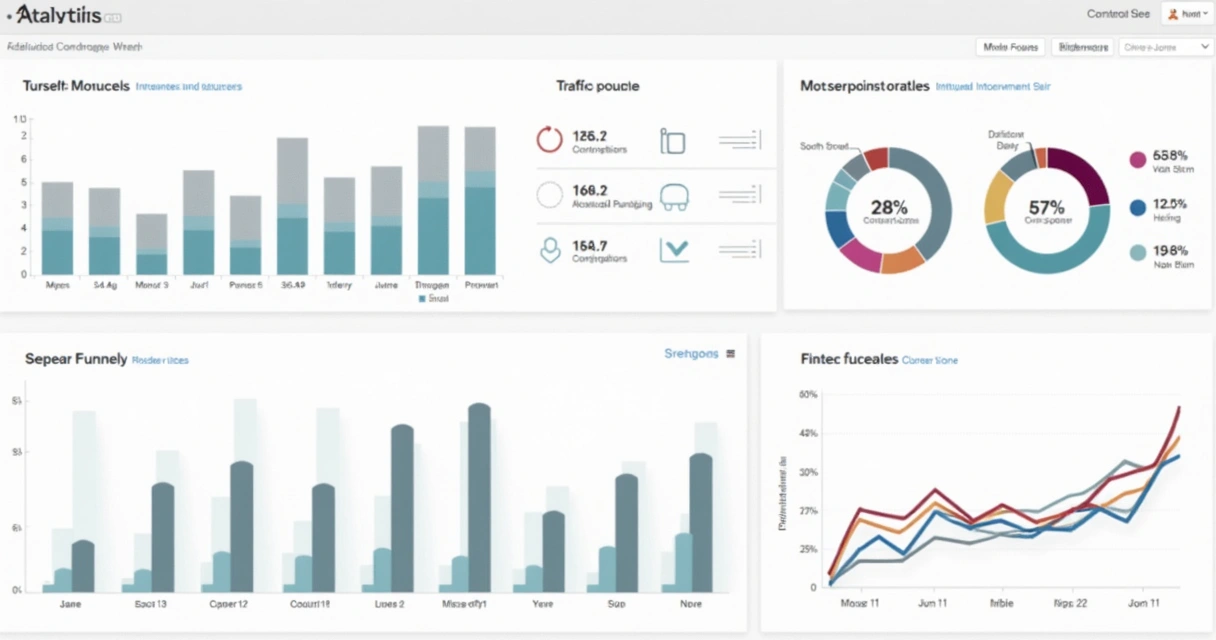
Task: Click the truck icon in the Traffic panel
Action: point(675,196)
